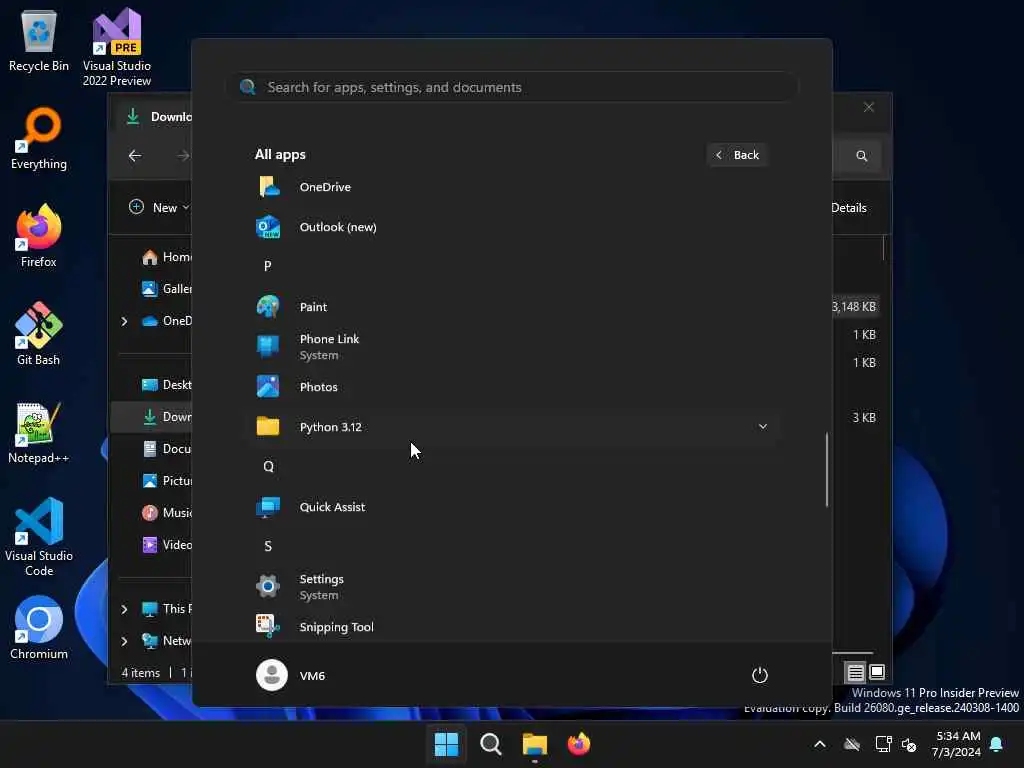Select Music in the File Explorer sidebar
This screenshot has width=1024, height=768.
pos(166,513)
